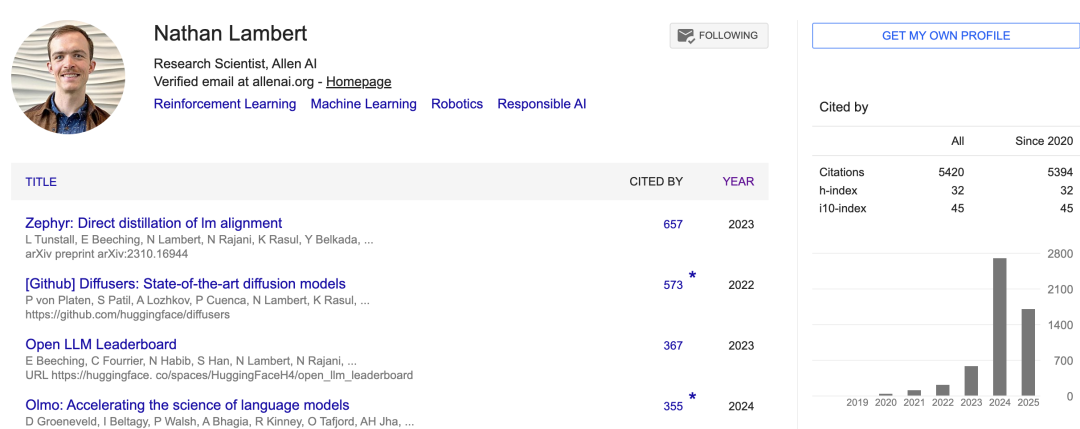Click the asterisk next to 355 citations
The image size is (1080, 429).
tap(692, 397)
